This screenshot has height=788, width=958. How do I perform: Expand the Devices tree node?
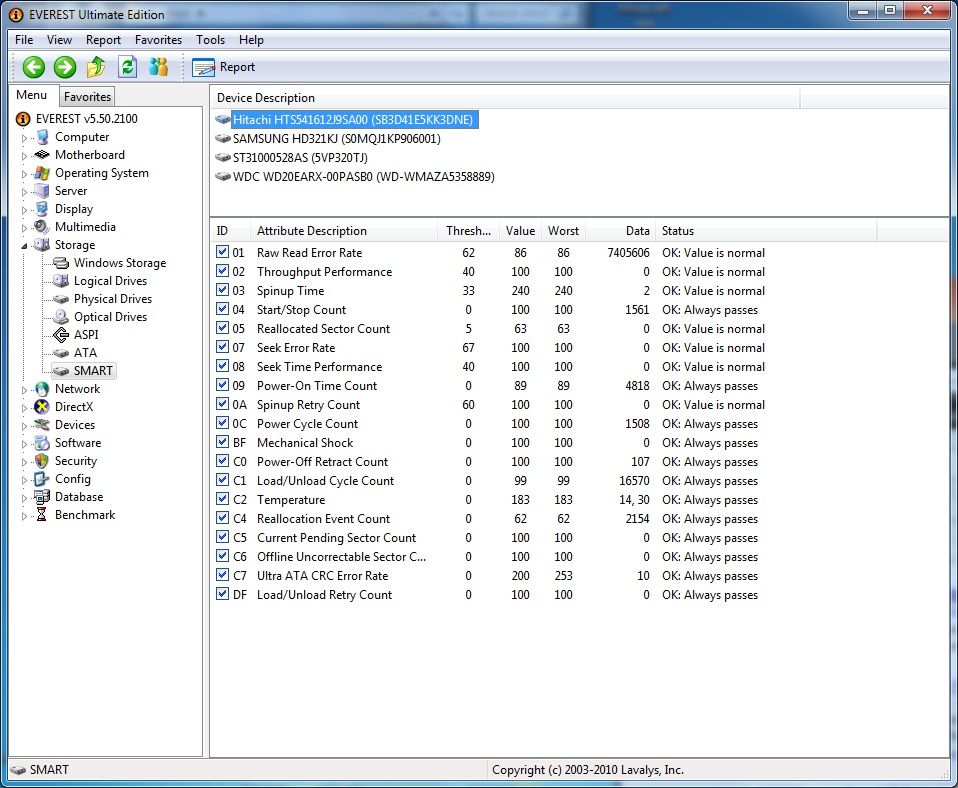pos(24,426)
